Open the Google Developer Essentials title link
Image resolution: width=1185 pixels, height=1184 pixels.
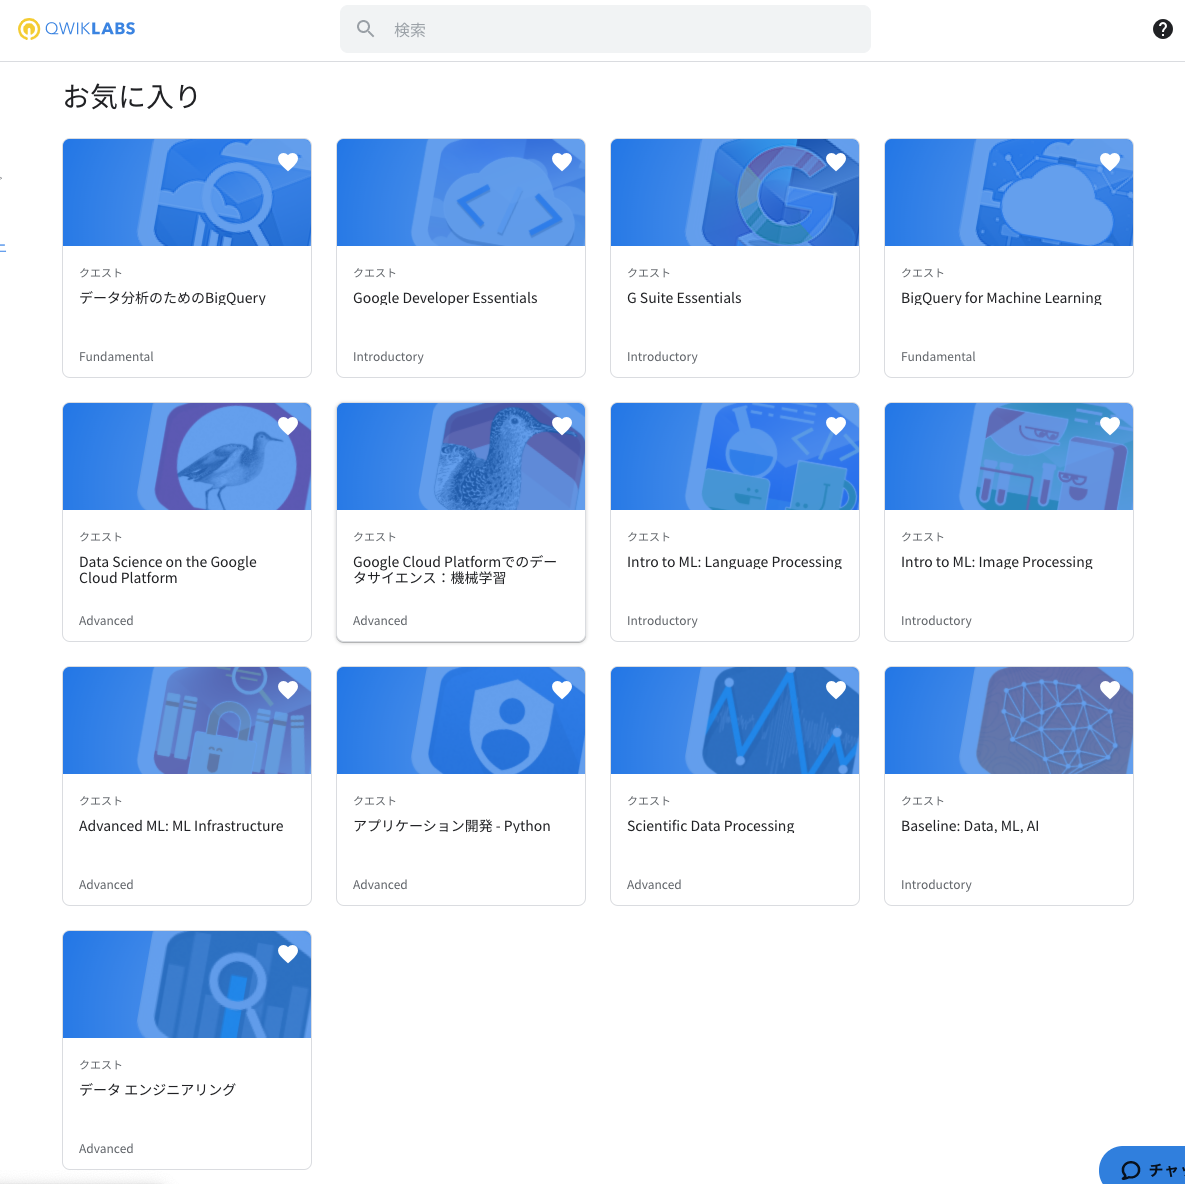445,298
